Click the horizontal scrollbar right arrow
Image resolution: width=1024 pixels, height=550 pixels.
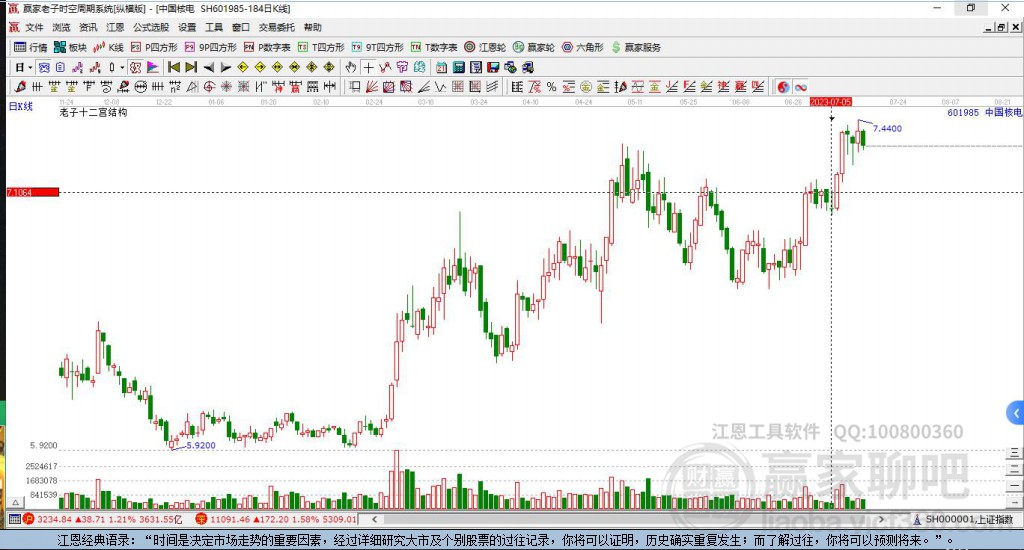point(882,519)
